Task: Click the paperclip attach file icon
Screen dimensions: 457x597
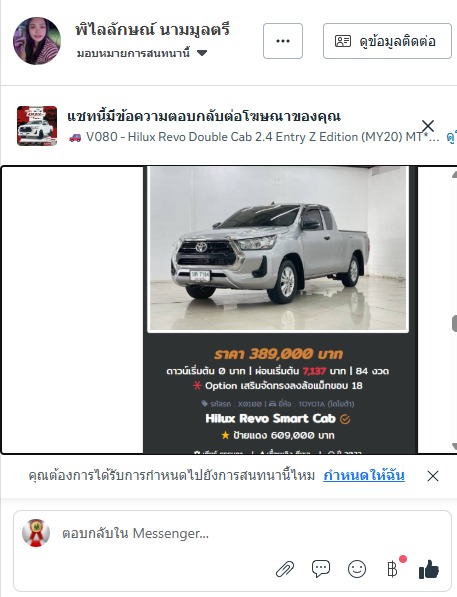Action: click(285, 569)
